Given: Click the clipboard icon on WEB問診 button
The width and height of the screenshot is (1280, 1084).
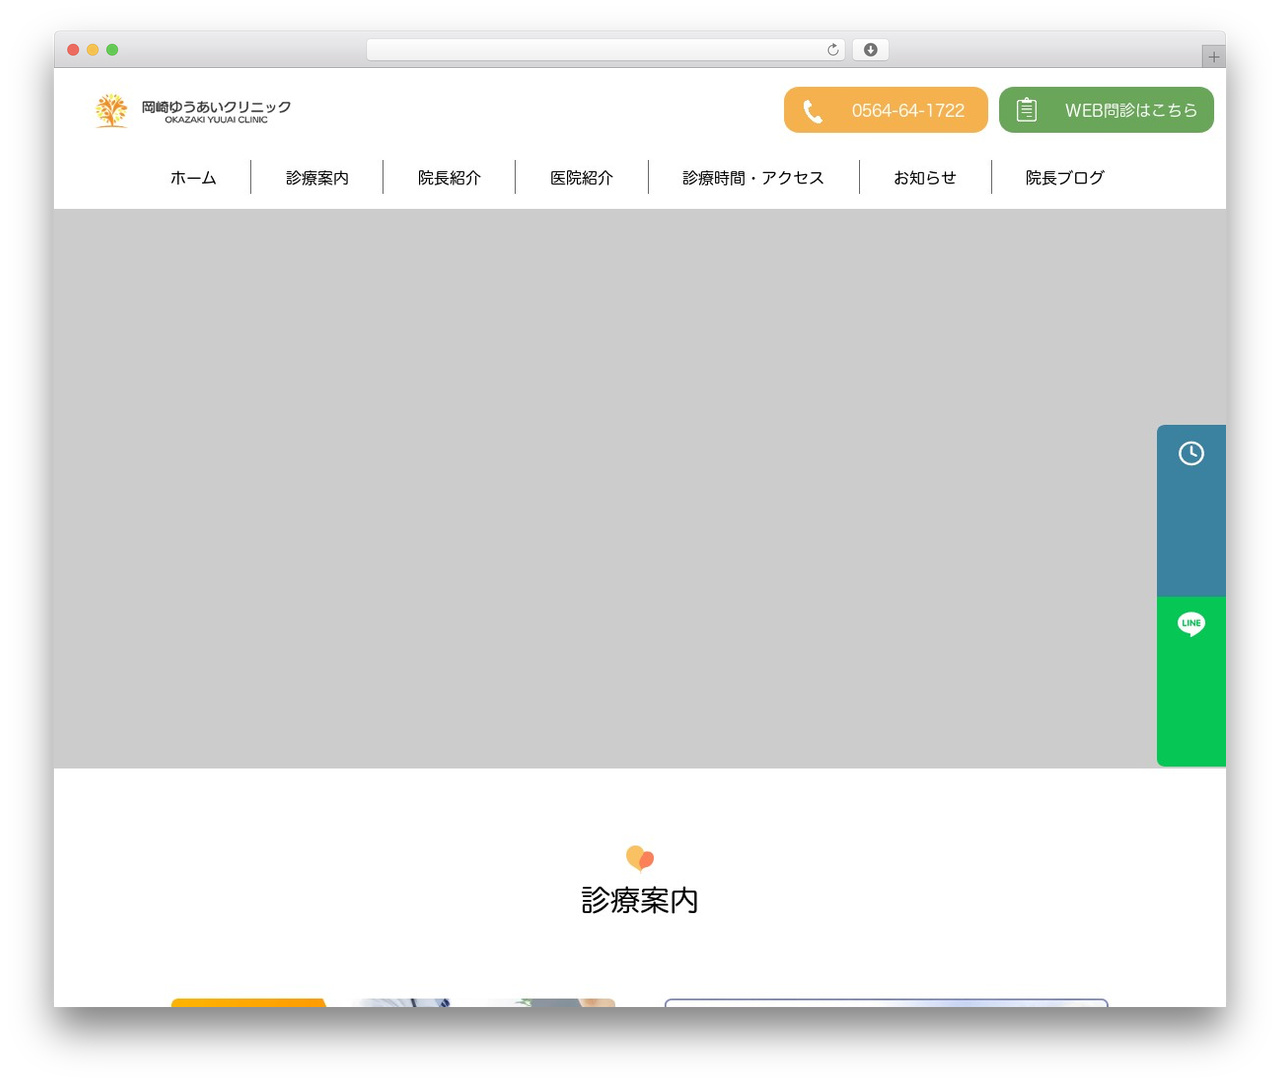Looking at the screenshot, I should coord(1027,110).
